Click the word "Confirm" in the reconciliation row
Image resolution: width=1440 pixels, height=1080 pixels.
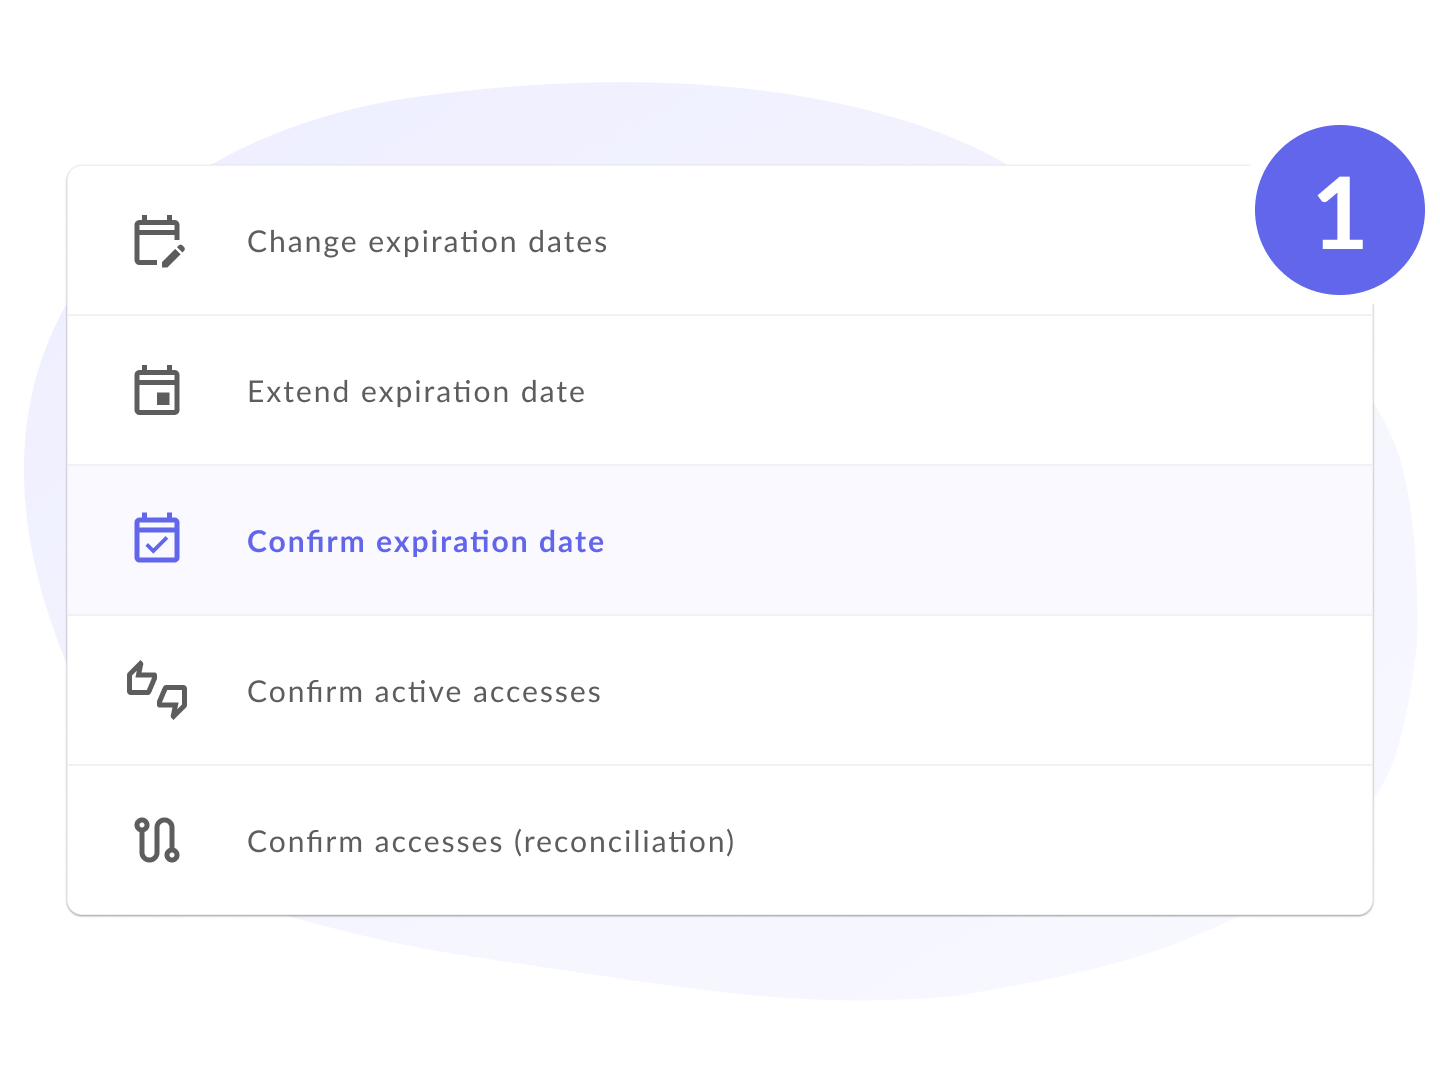pos(305,842)
